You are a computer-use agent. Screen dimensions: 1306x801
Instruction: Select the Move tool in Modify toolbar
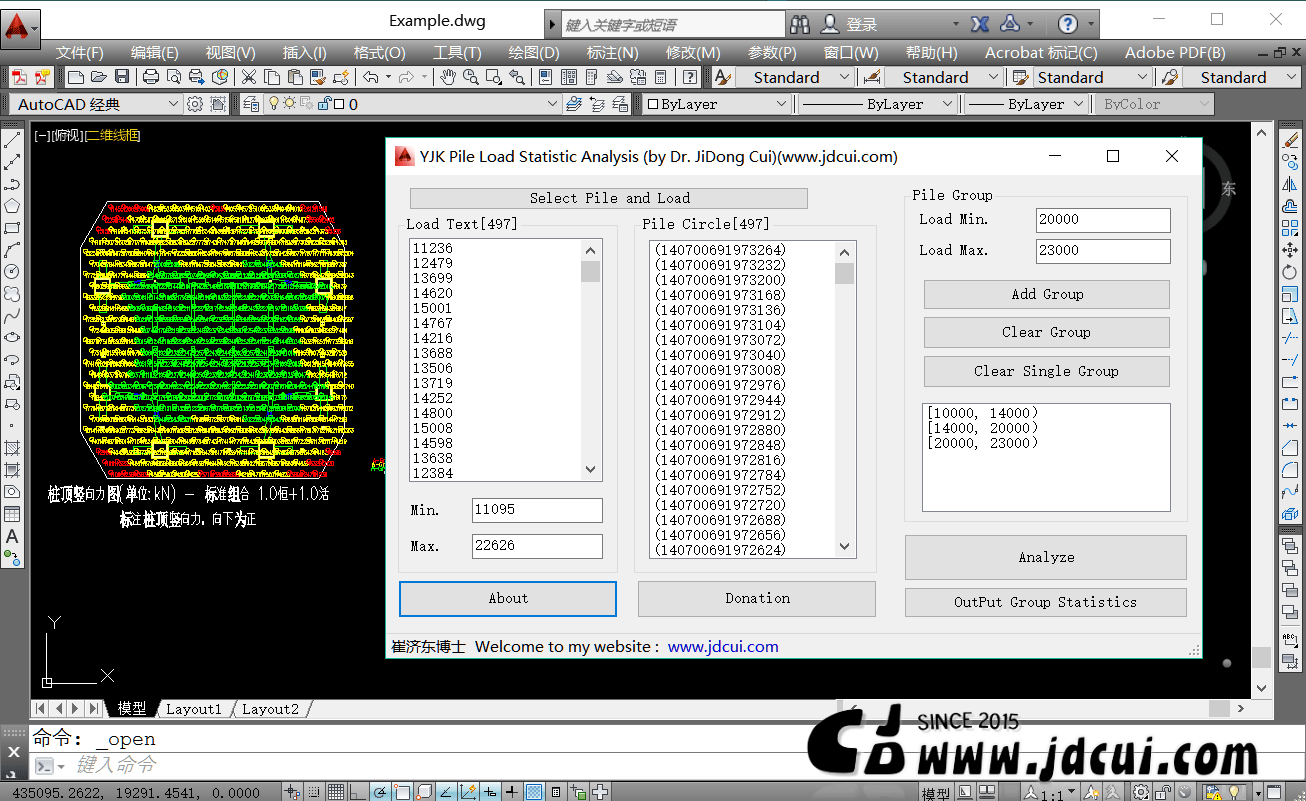pyautogui.click(x=1290, y=250)
